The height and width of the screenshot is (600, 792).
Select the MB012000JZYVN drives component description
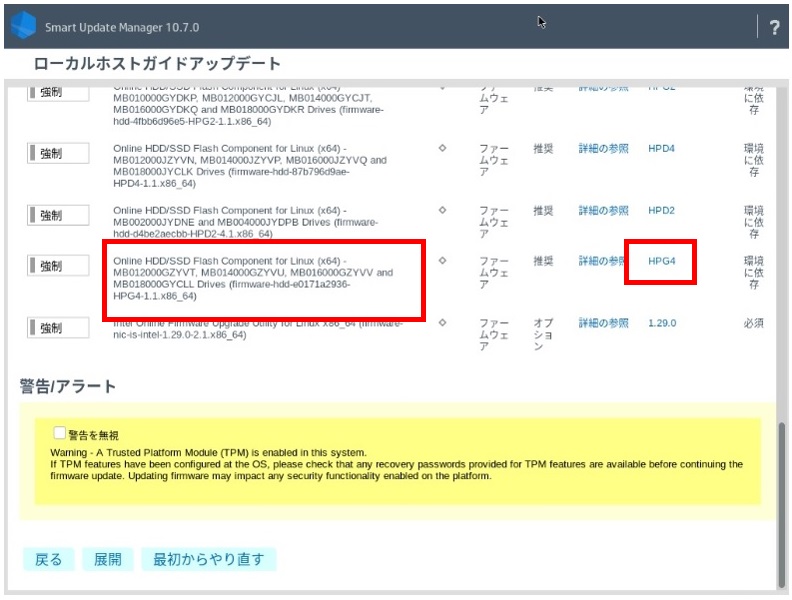[x=250, y=166]
